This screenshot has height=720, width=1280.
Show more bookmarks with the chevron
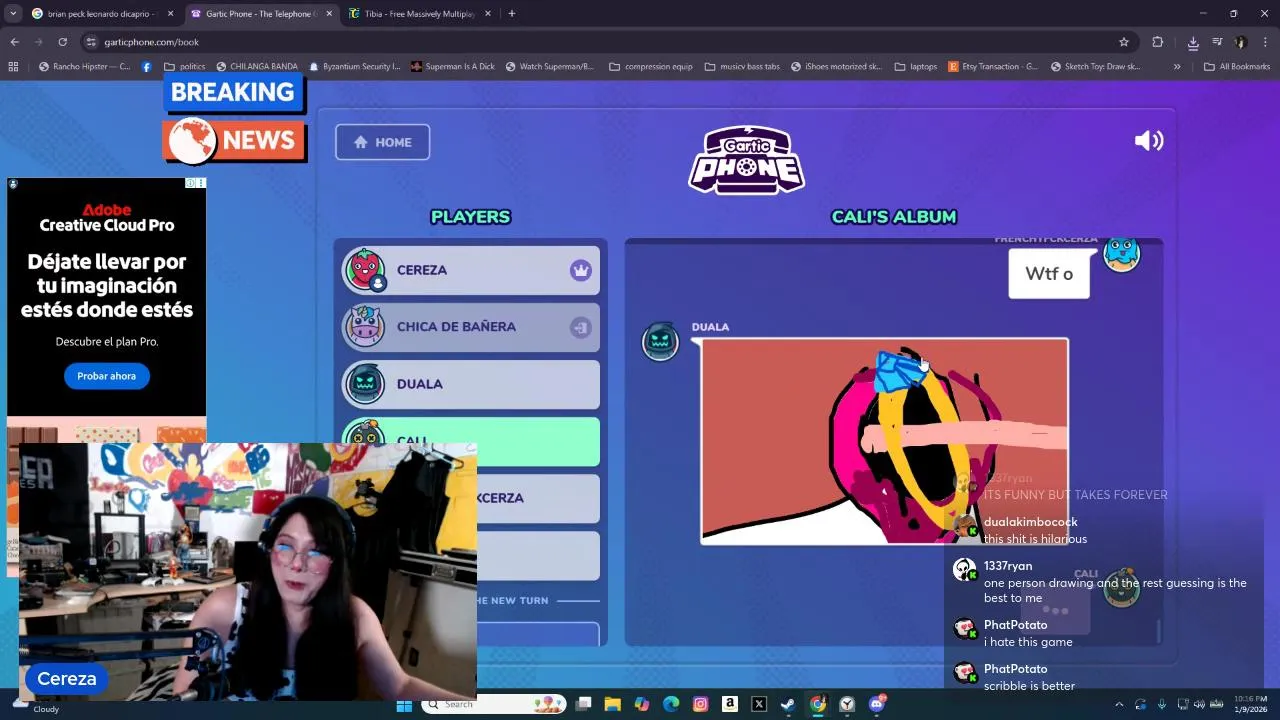1177,67
